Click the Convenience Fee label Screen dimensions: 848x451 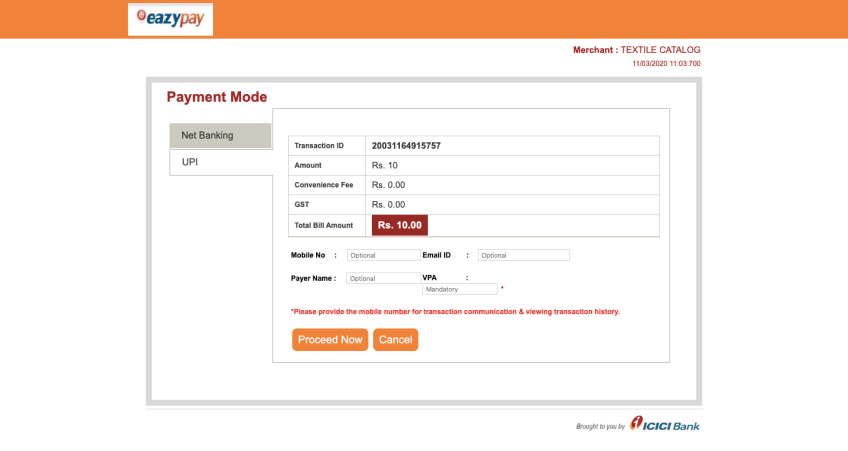pyautogui.click(x=323, y=185)
